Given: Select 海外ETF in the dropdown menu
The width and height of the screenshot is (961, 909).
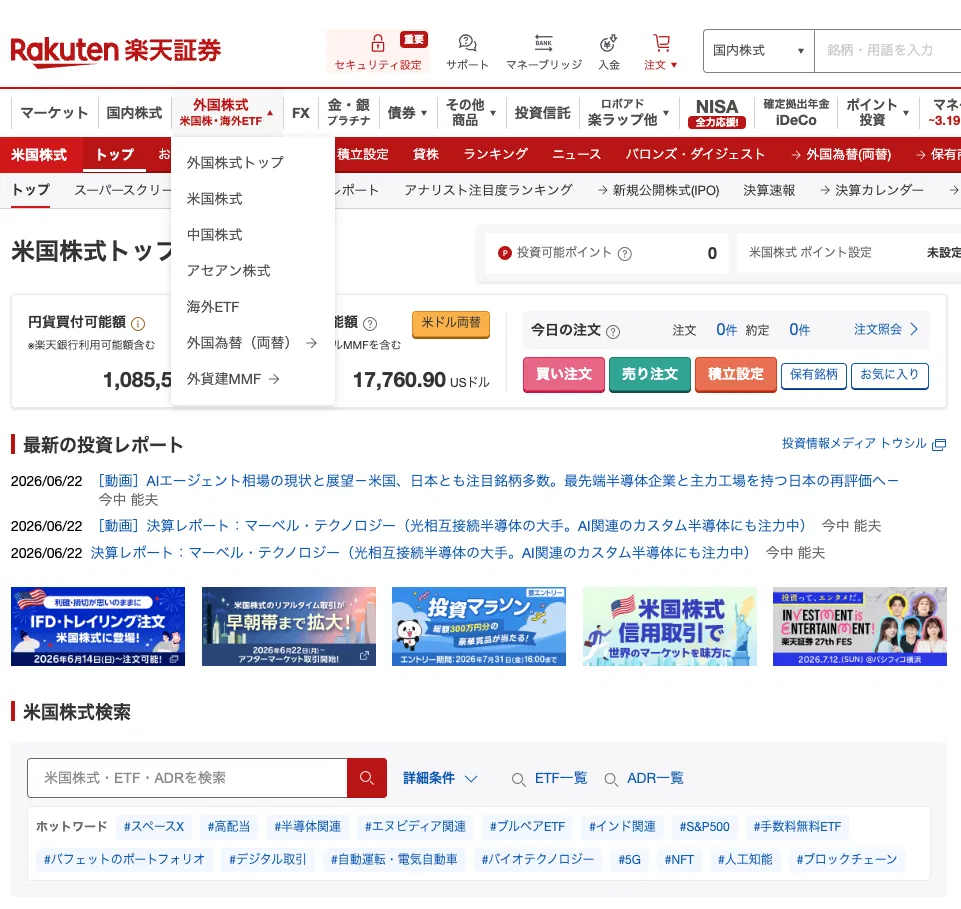Looking at the screenshot, I should click(x=213, y=307).
